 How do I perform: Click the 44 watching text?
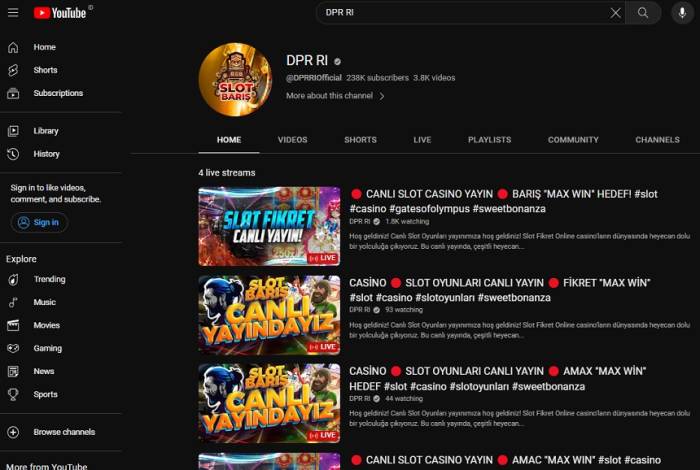coord(404,399)
